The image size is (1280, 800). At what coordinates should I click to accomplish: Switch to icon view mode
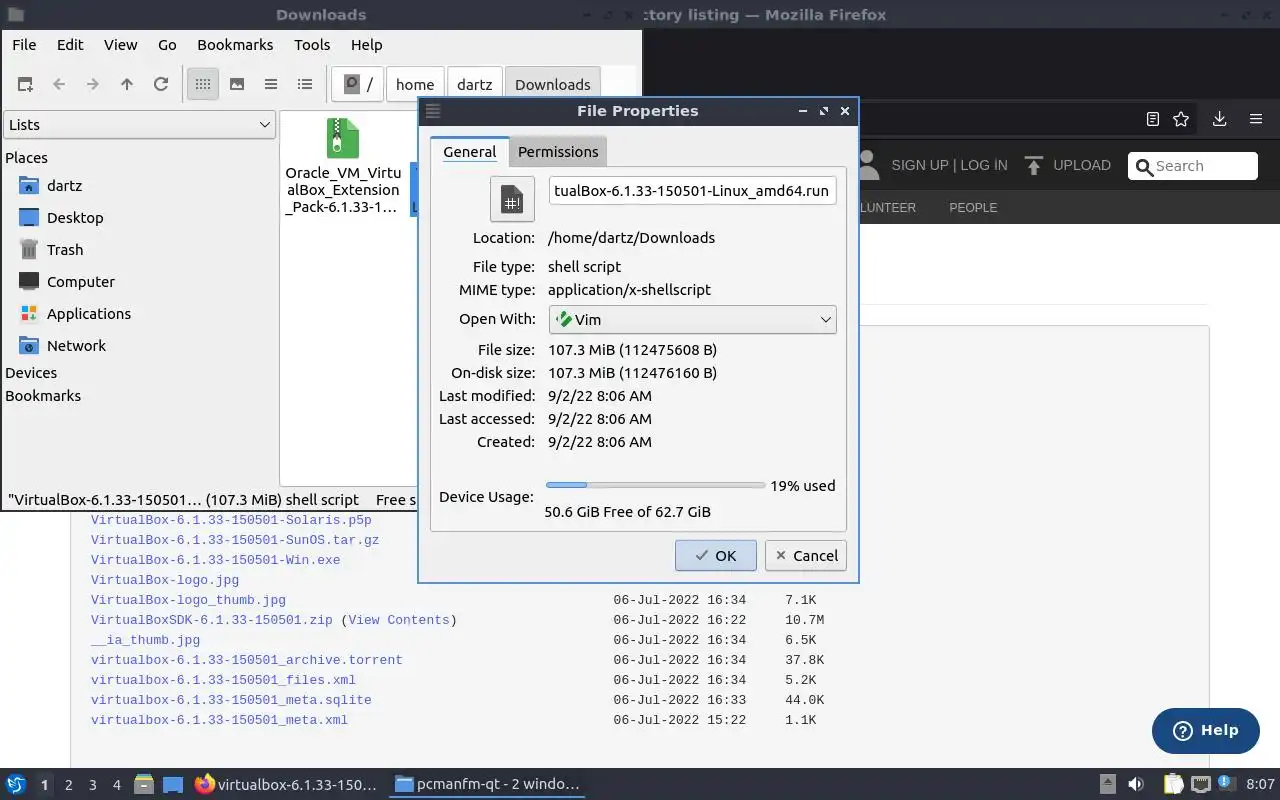click(x=203, y=84)
